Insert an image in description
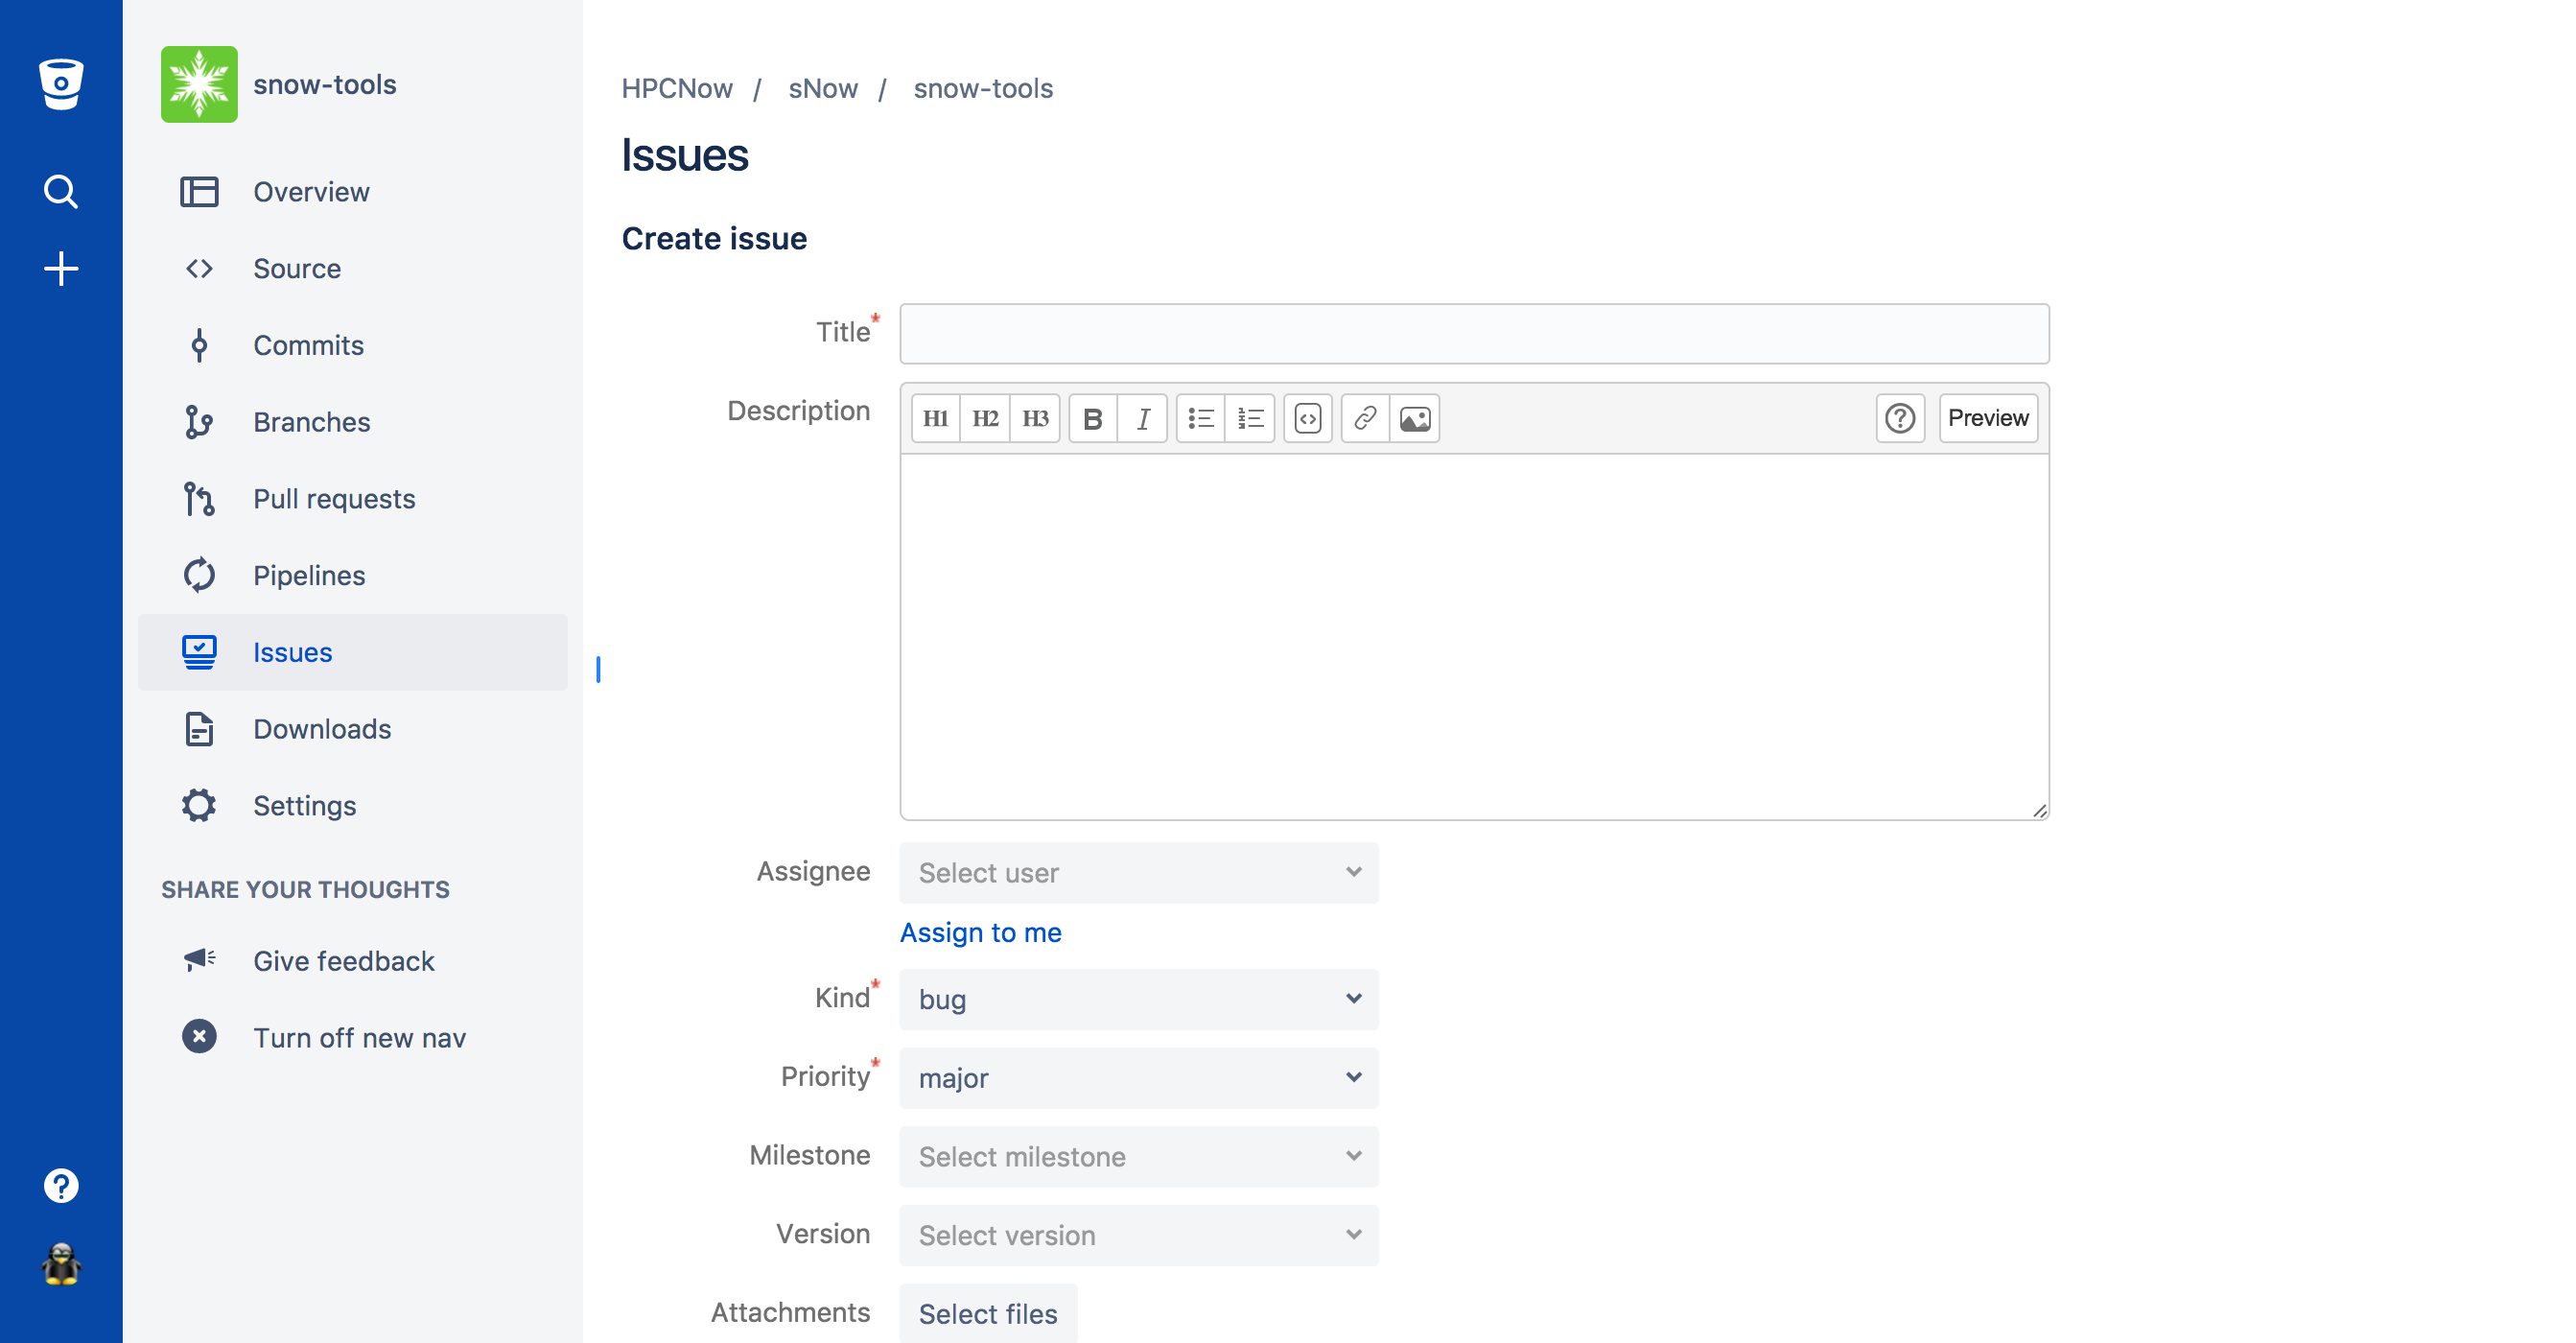Viewport: 2576px width, 1343px height. (1415, 418)
